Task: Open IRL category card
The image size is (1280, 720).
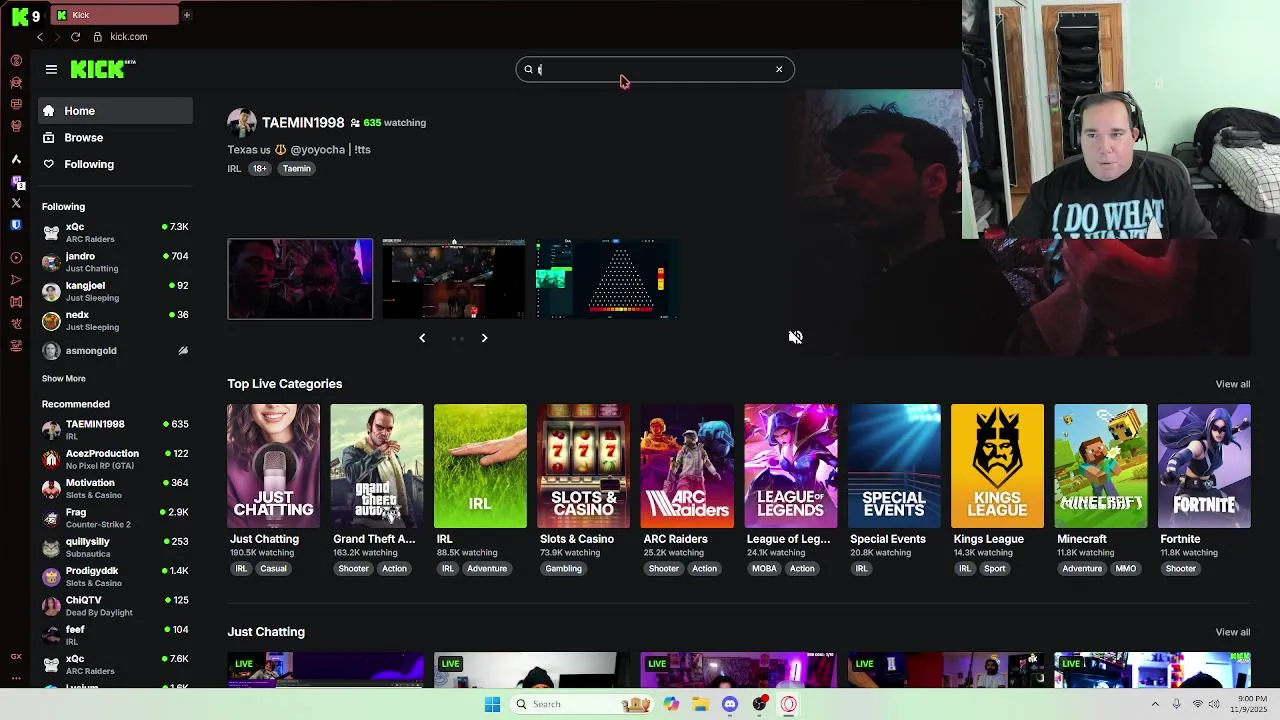Action: click(x=480, y=466)
